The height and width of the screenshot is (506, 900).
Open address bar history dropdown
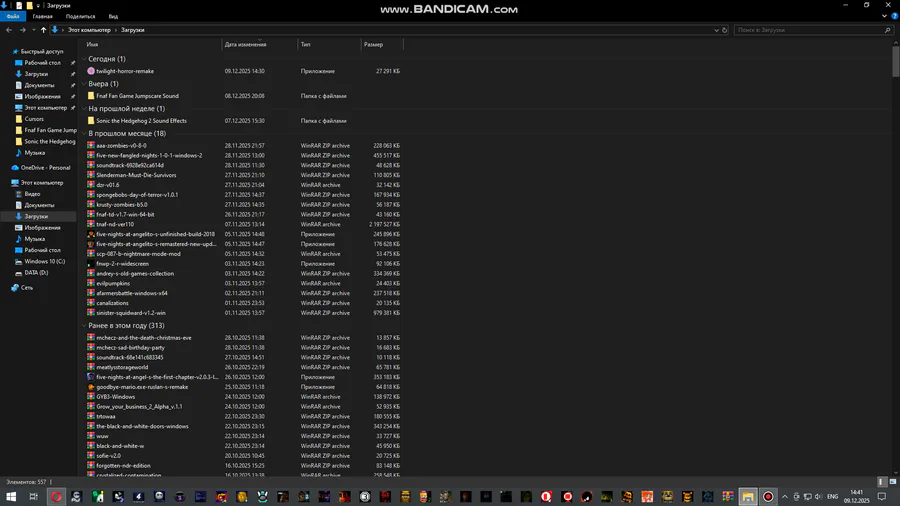(x=716, y=30)
